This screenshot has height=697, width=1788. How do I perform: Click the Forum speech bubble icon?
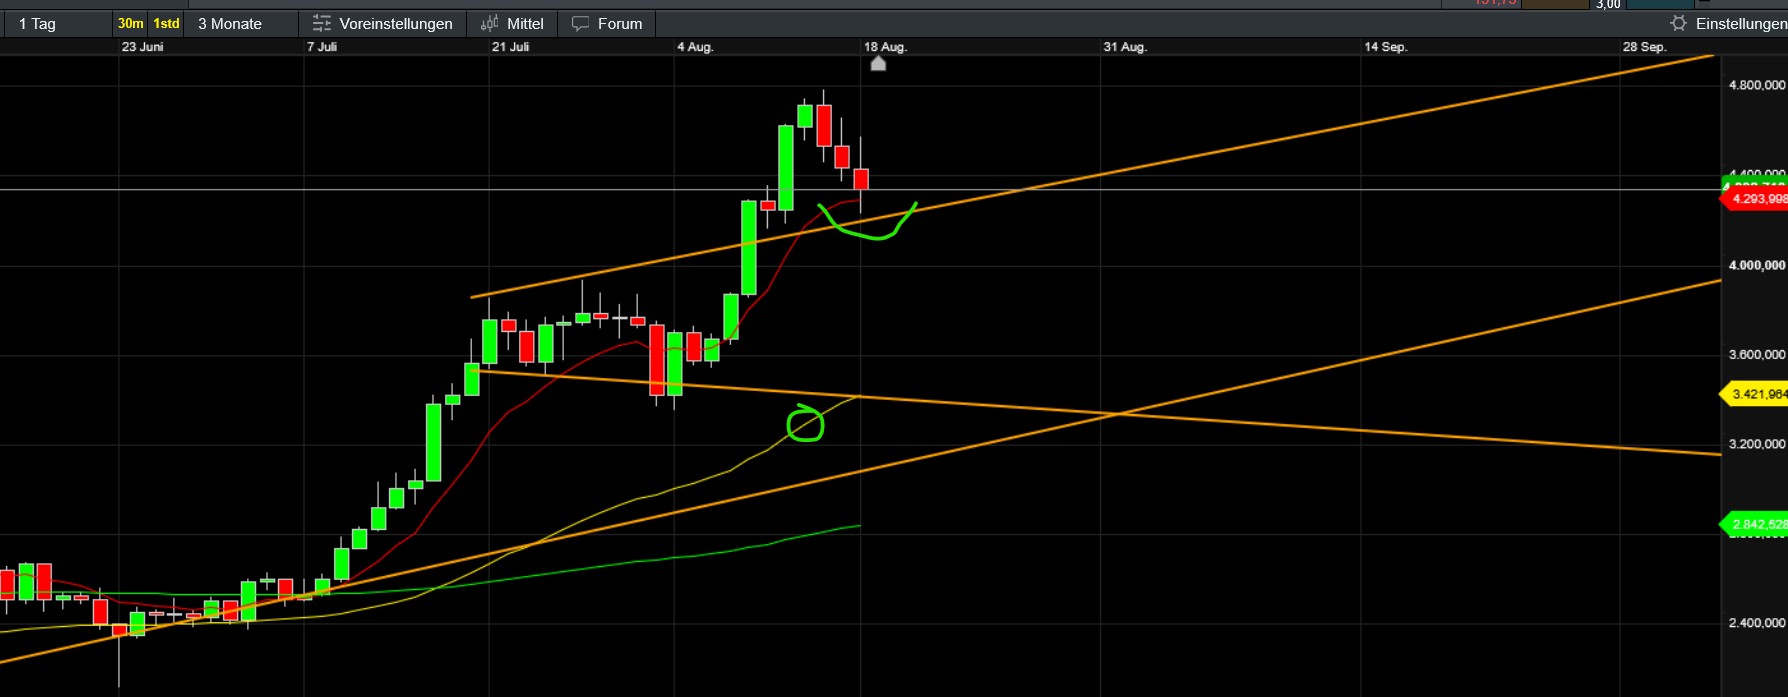[580, 23]
